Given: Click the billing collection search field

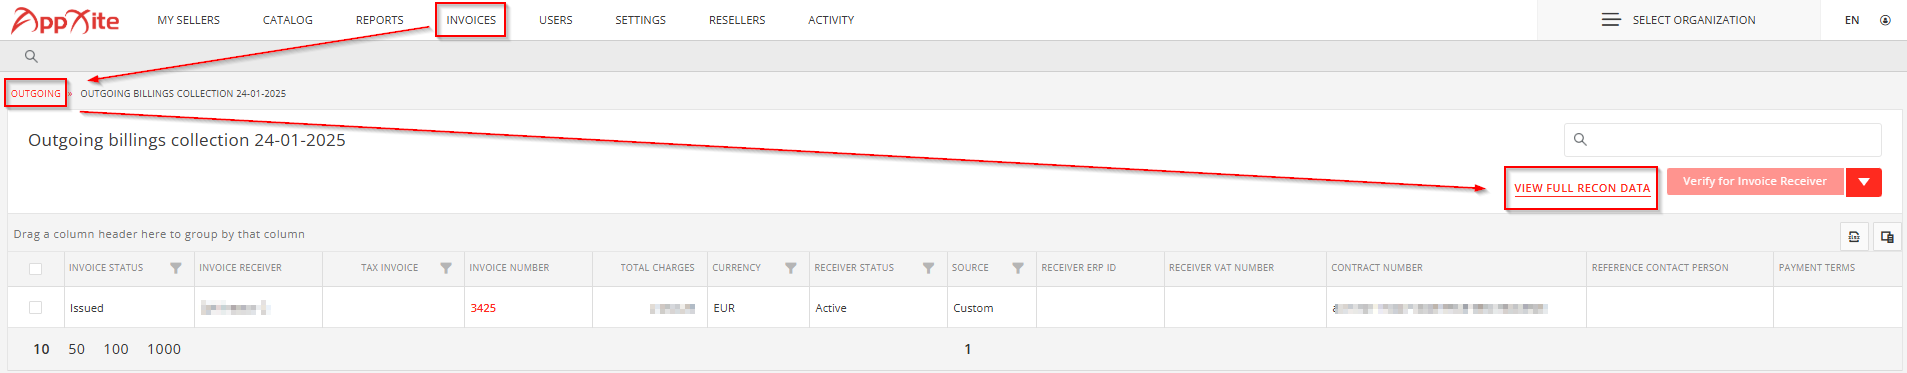Looking at the screenshot, I should point(1723,140).
